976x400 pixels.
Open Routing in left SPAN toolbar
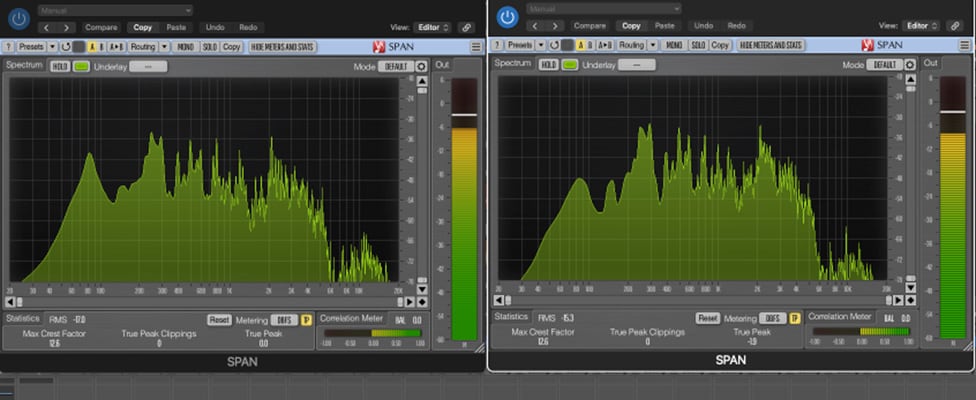point(143,47)
